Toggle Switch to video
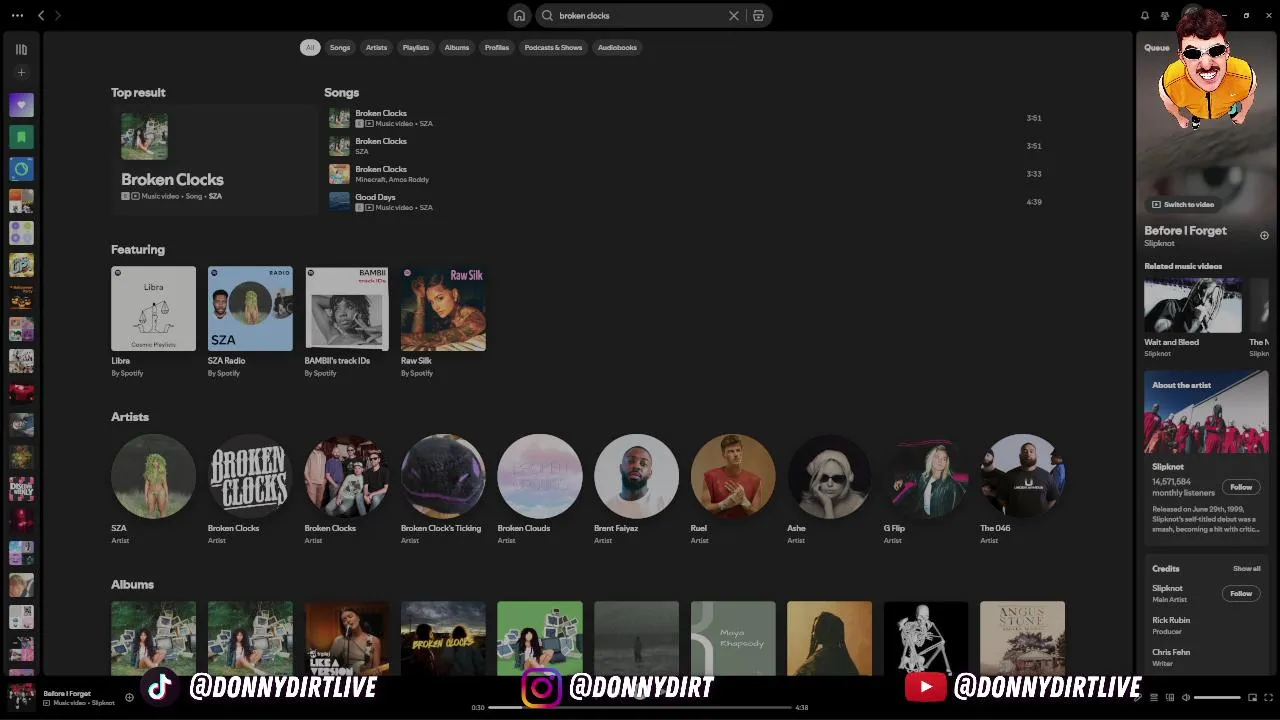This screenshot has height=720, width=1280. tap(1183, 204)
